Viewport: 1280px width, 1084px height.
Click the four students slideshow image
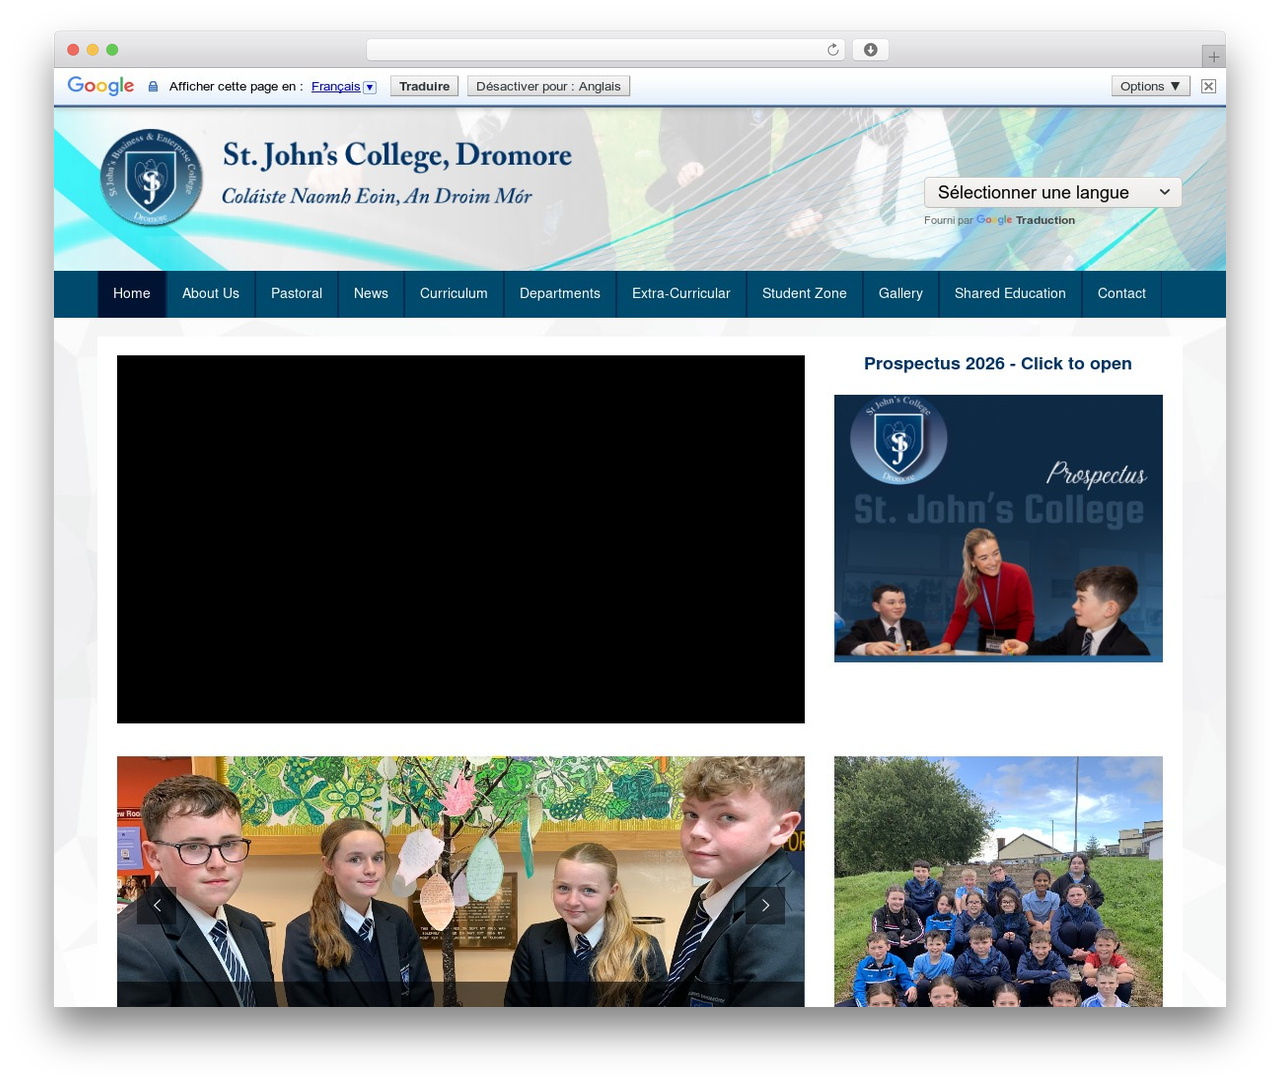click(x=461, y=881)
